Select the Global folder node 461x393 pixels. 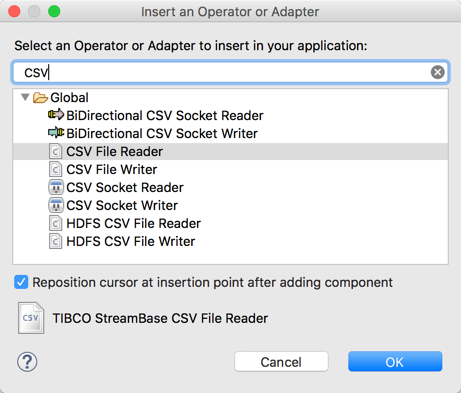coord(69,98)
